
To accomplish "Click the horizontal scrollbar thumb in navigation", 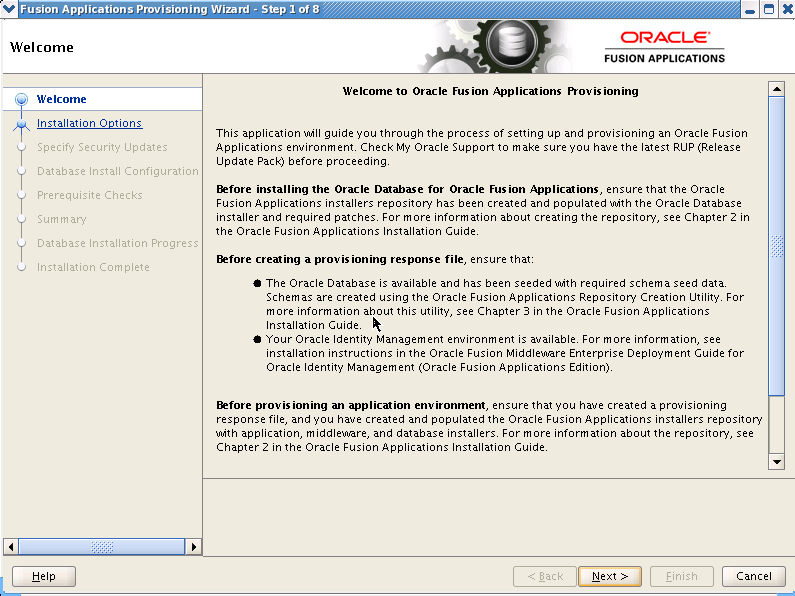I will pyautogui.click(x=102, y=547).
